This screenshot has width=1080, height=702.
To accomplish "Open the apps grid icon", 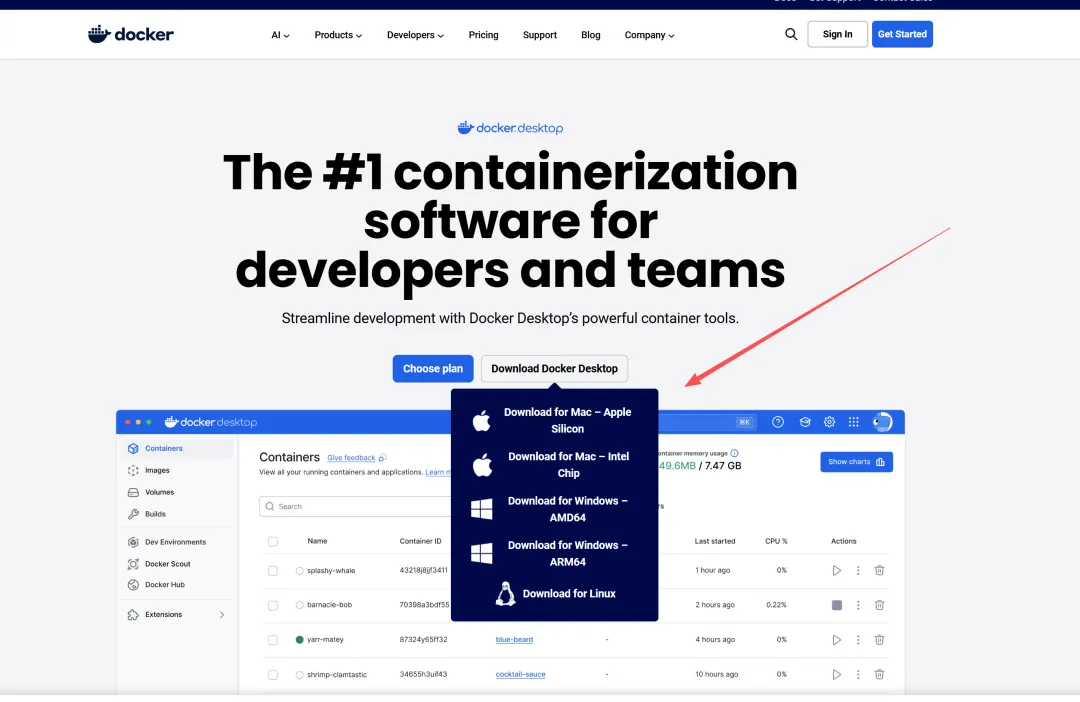I will [x=853, y=422].
